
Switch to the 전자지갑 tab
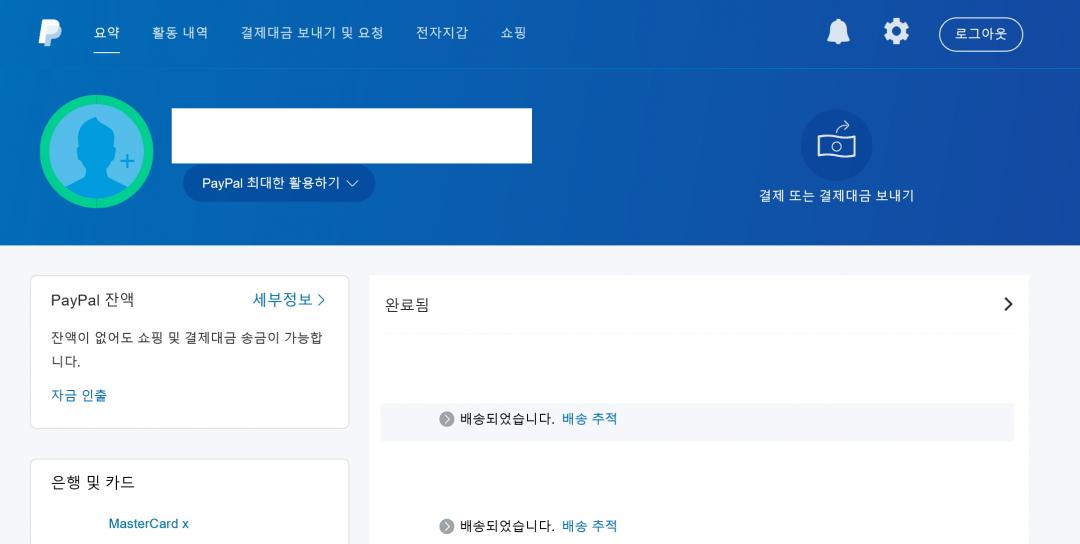(x=442, y=33)
